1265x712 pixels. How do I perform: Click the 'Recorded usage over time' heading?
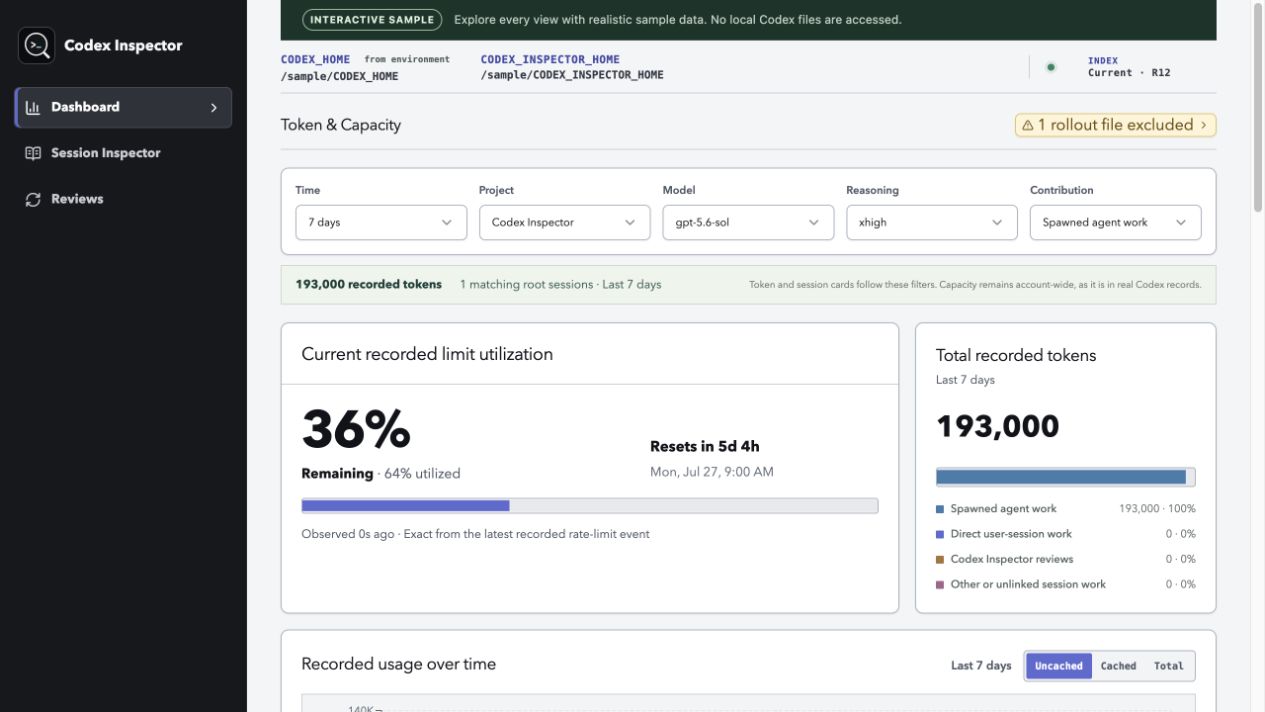click(x=398, y=664)
